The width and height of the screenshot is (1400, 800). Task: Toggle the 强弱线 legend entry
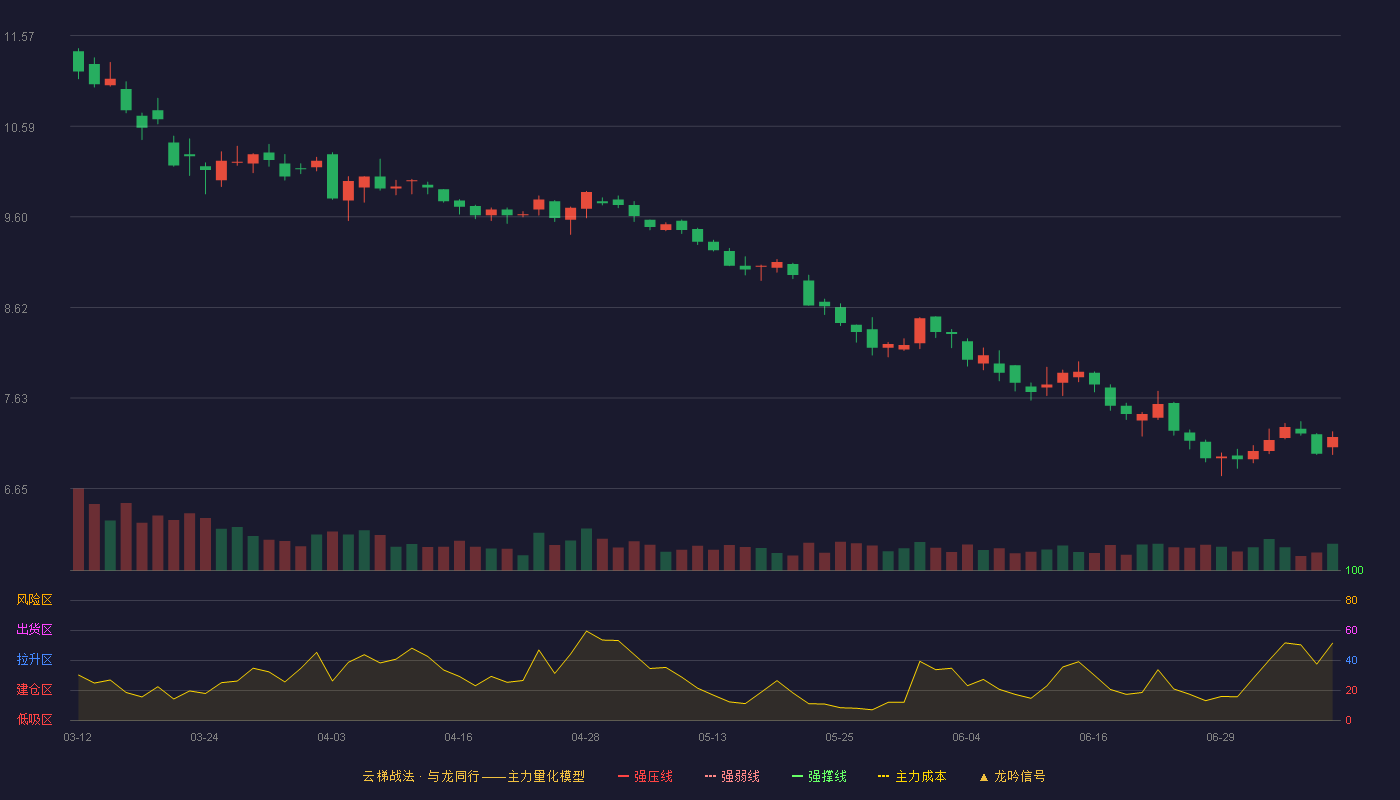click(x=732, y=776)
